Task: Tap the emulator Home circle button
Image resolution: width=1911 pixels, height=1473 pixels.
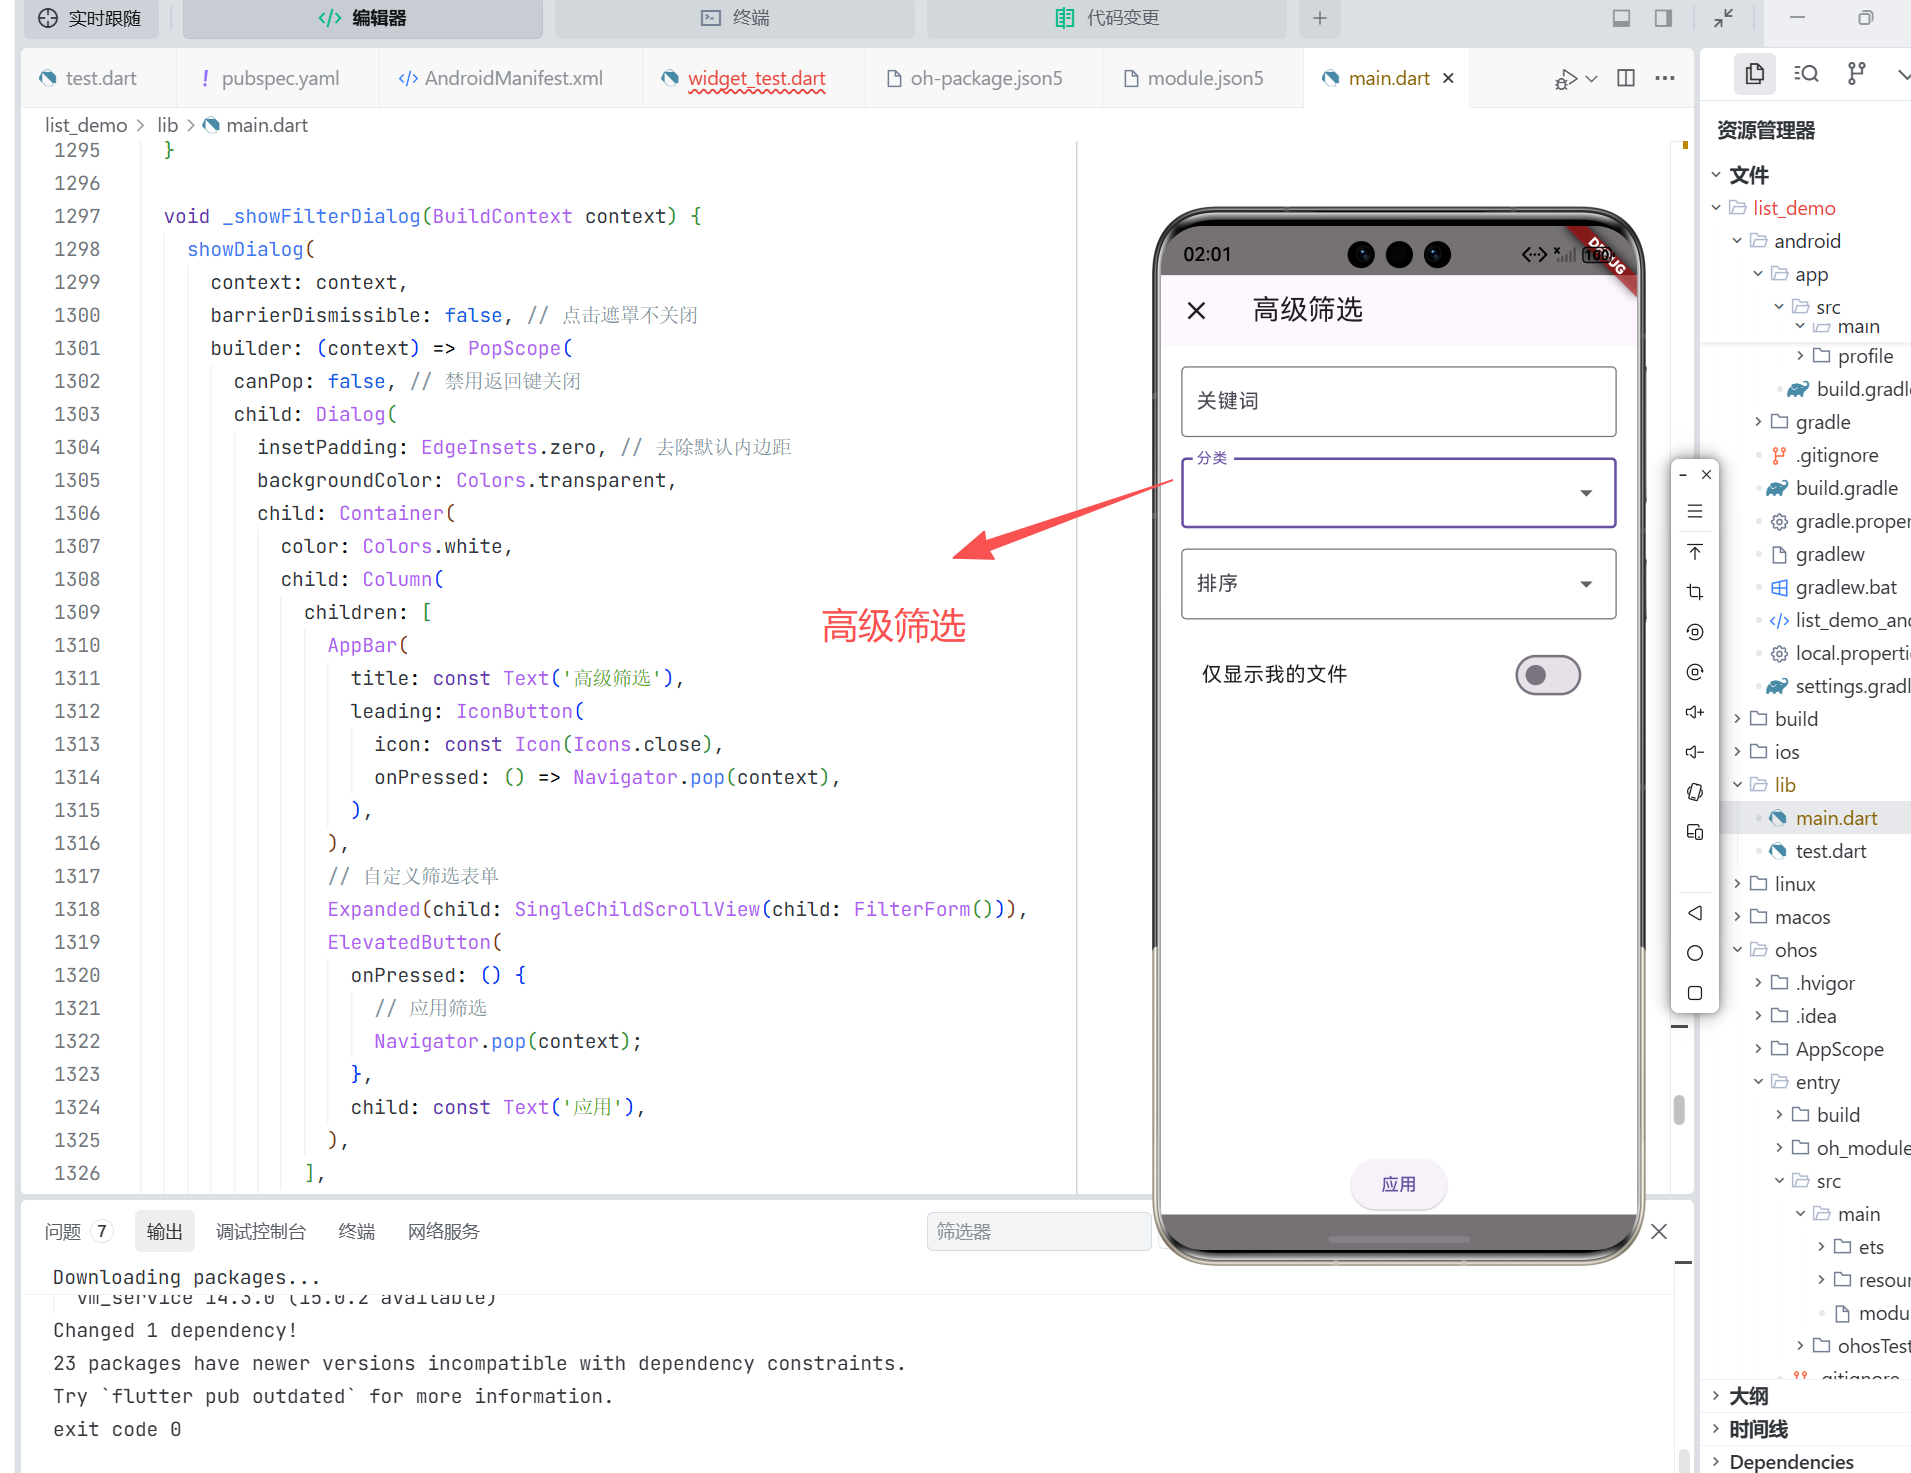Action: point(1695,953)
